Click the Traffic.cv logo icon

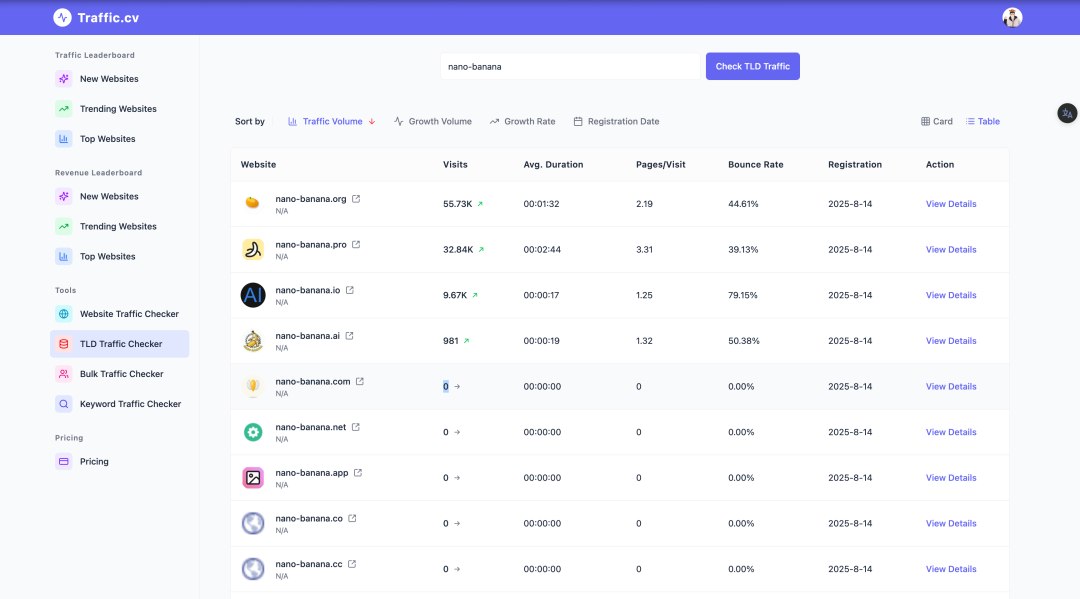tap(63, 17)
